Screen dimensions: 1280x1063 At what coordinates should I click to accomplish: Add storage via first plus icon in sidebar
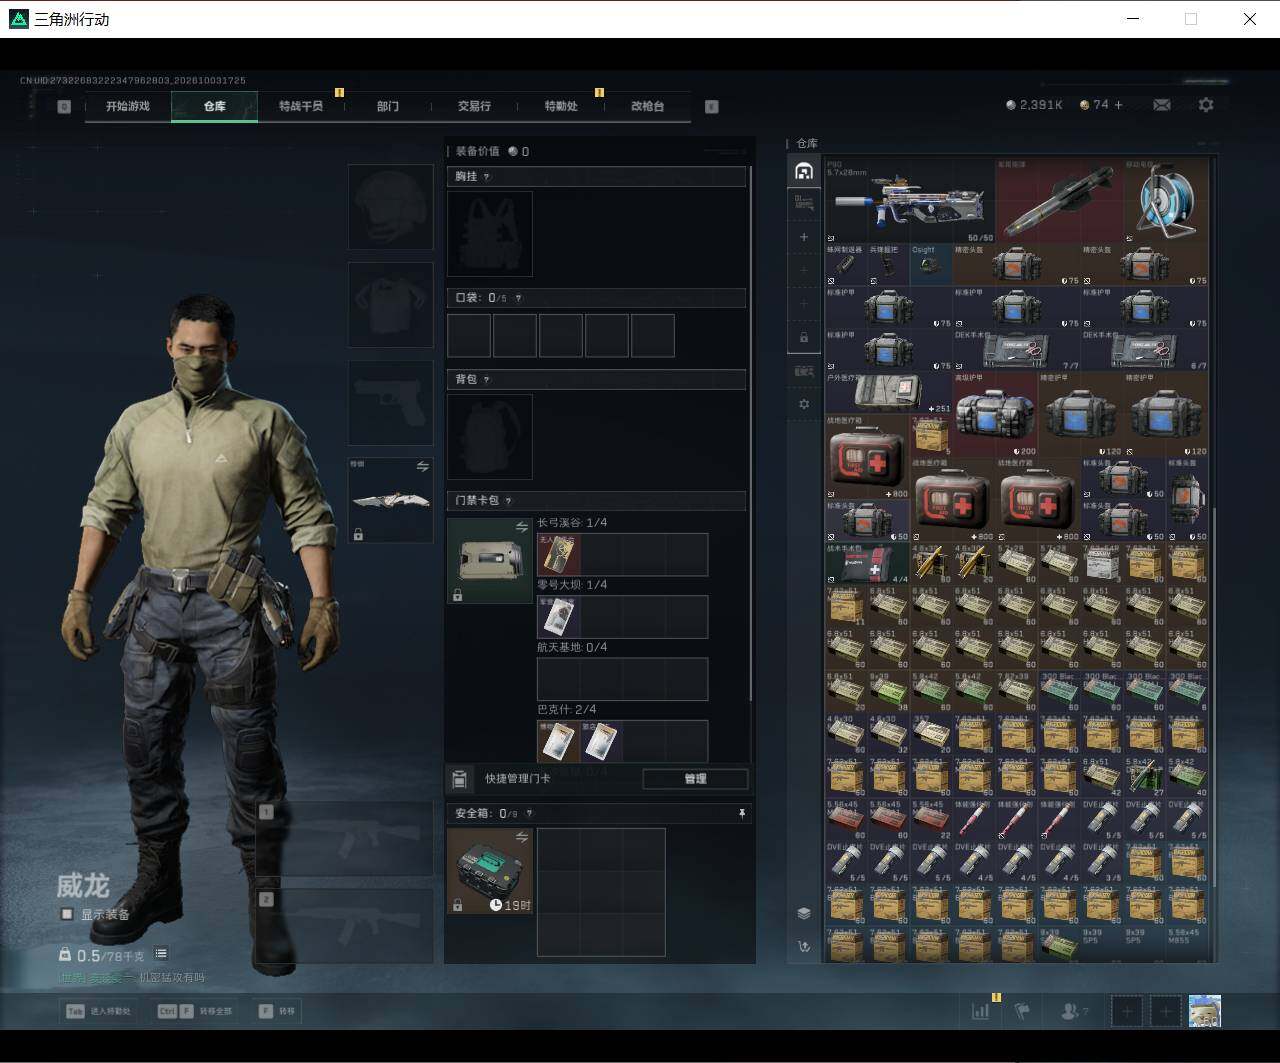tap(804, 237)
